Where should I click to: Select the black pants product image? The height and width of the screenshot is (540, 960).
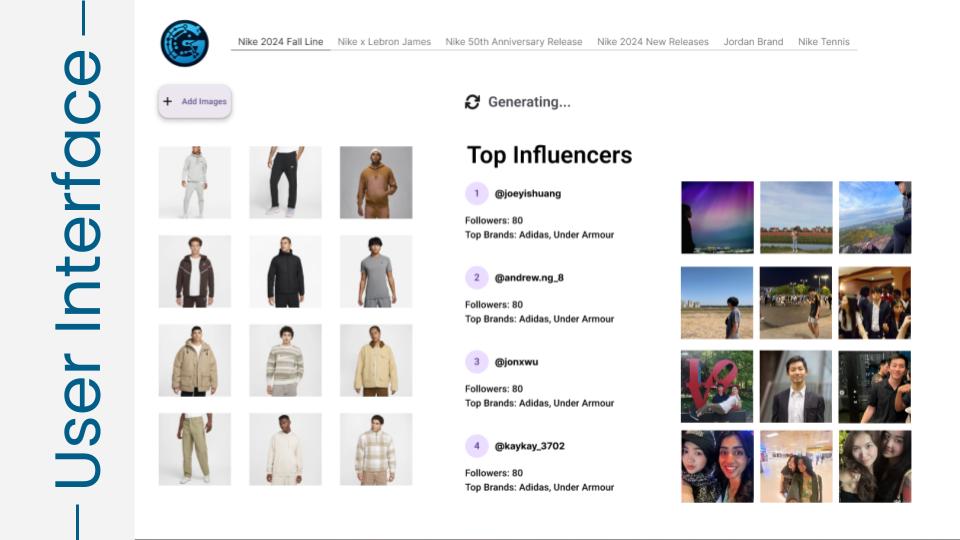coord(285,182)
